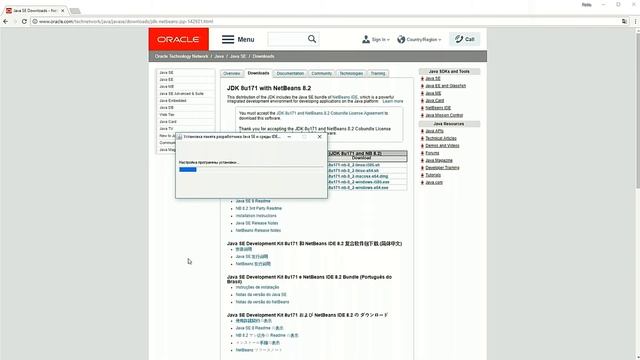This screenshot has height=360, width=640.
Task: Download the macosx-x64.dmg file
Action: click(358, 176)
